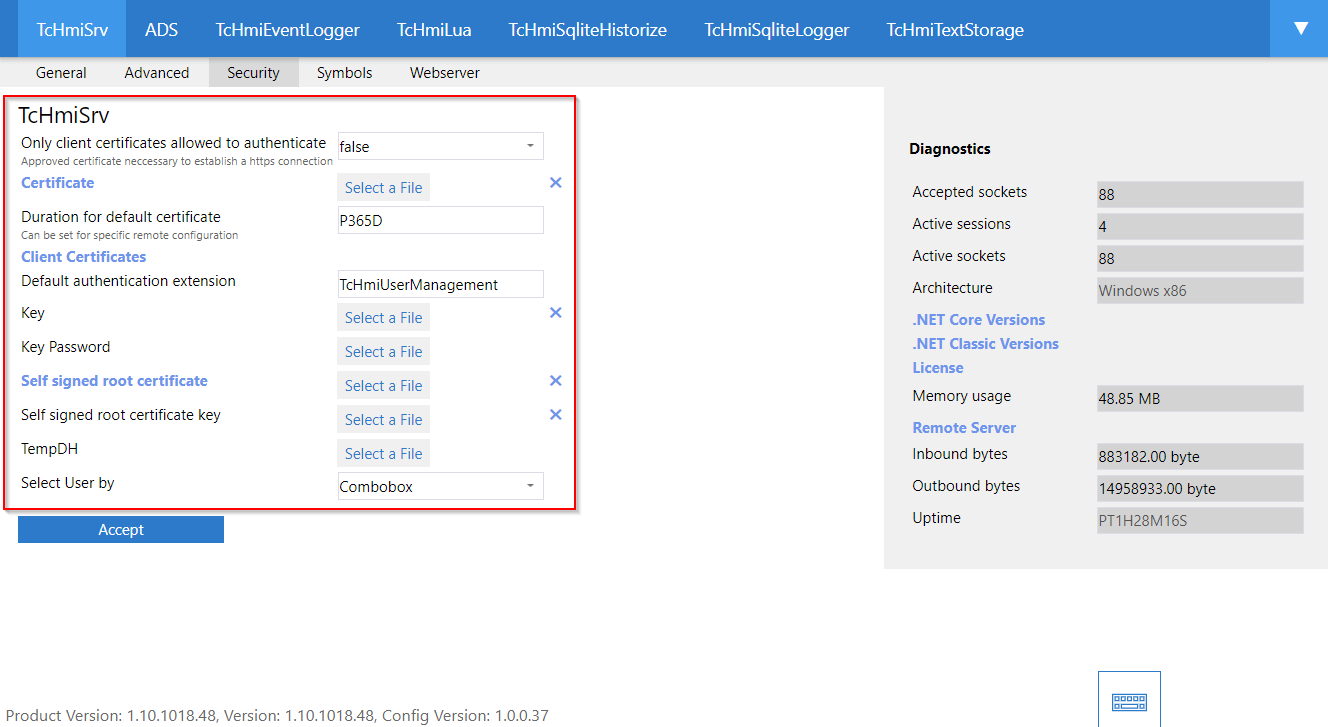Switch to the Advanced sub-tab
The image size is (1328, 727).
157,72
